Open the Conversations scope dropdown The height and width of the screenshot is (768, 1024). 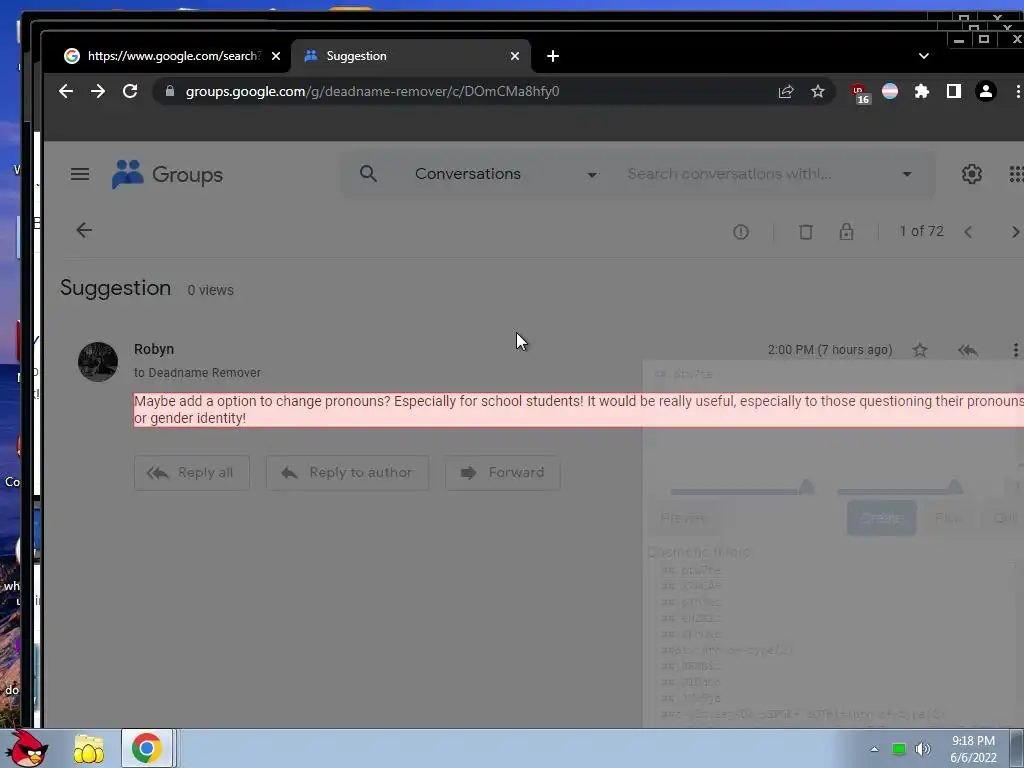[x=505, y=174]
